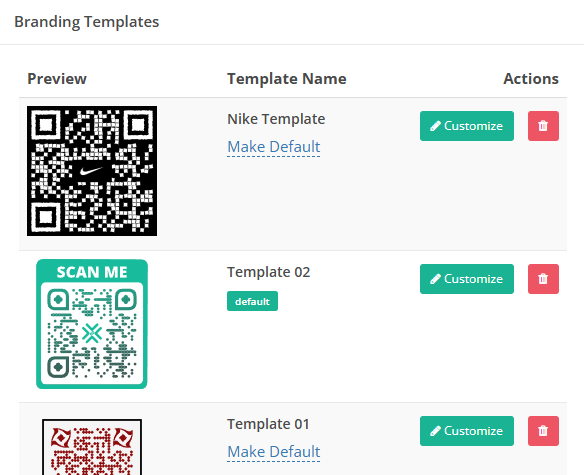This screenshot has height=475, width=584.
Task: Click the Preview column header
Action: tap(57, 79)
